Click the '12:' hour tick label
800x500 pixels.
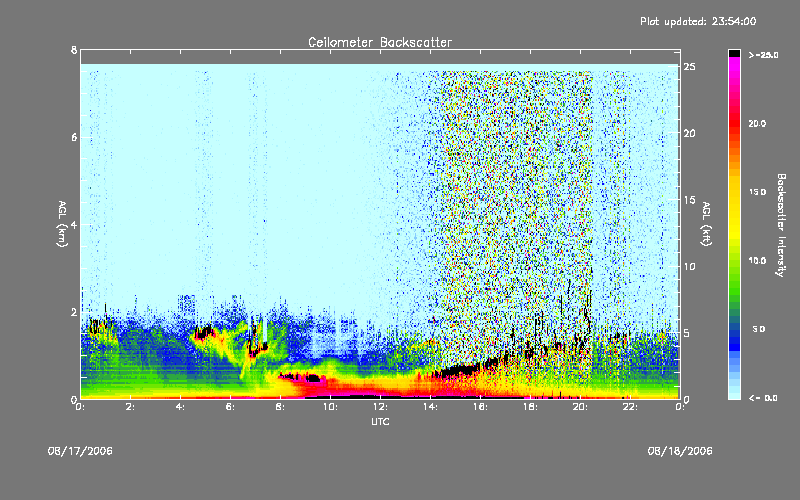[x=380, y=407]
